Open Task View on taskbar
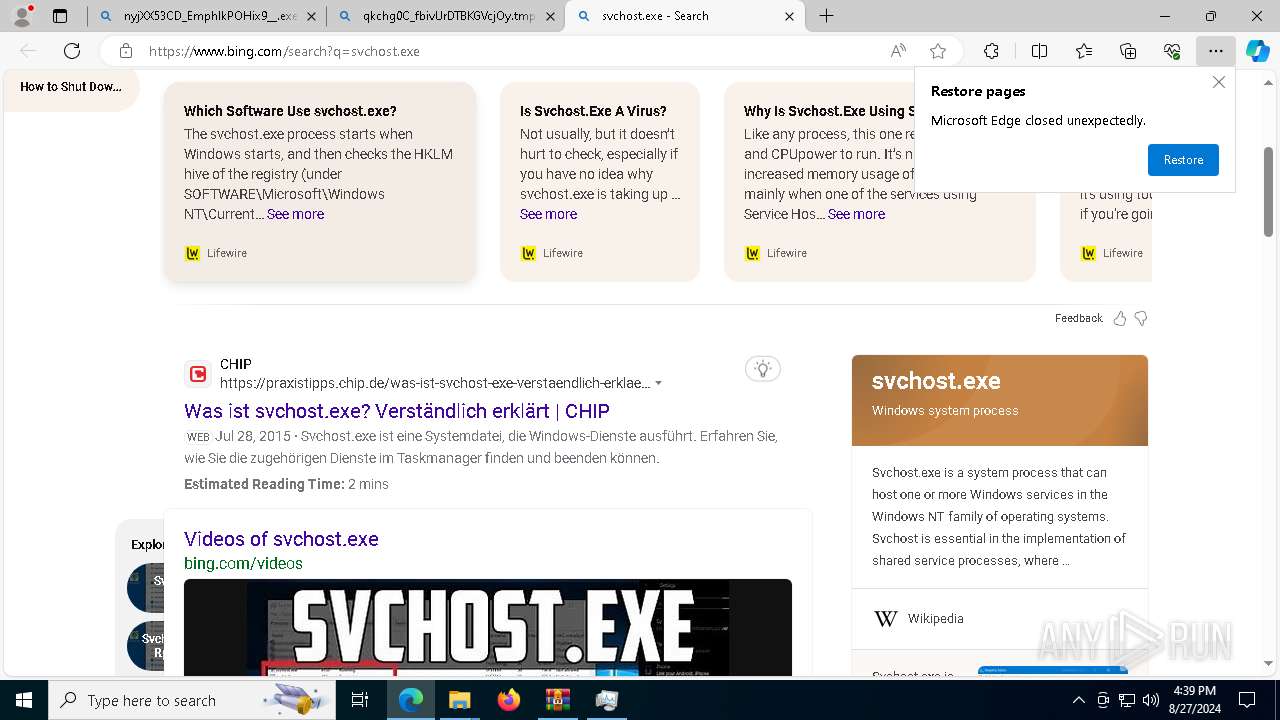 coord(360,700)
